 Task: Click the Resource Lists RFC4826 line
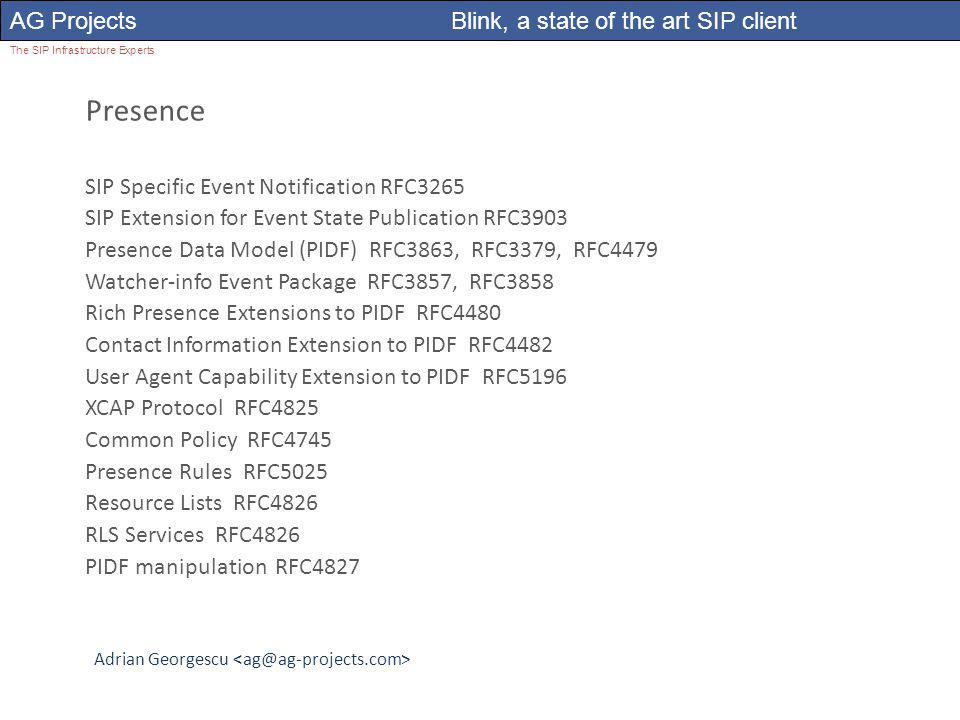tap(202, 503)
